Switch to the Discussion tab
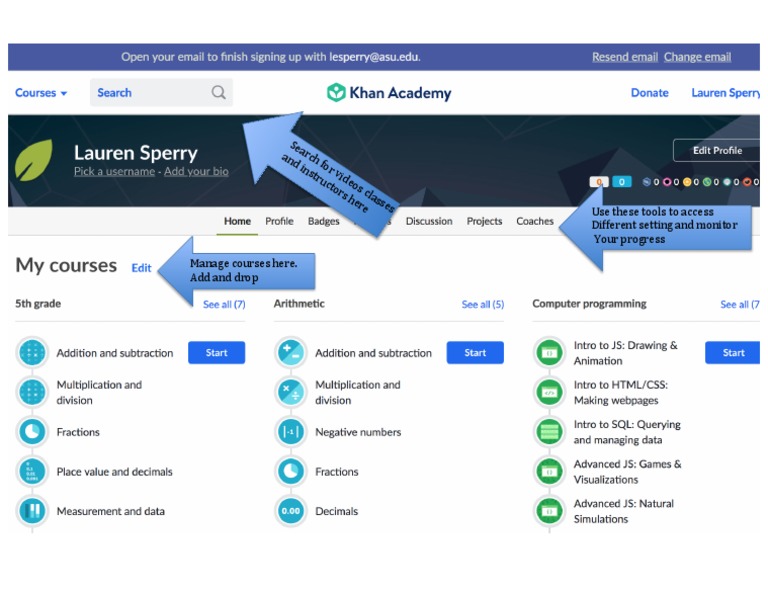 click(x=429, y=221)
